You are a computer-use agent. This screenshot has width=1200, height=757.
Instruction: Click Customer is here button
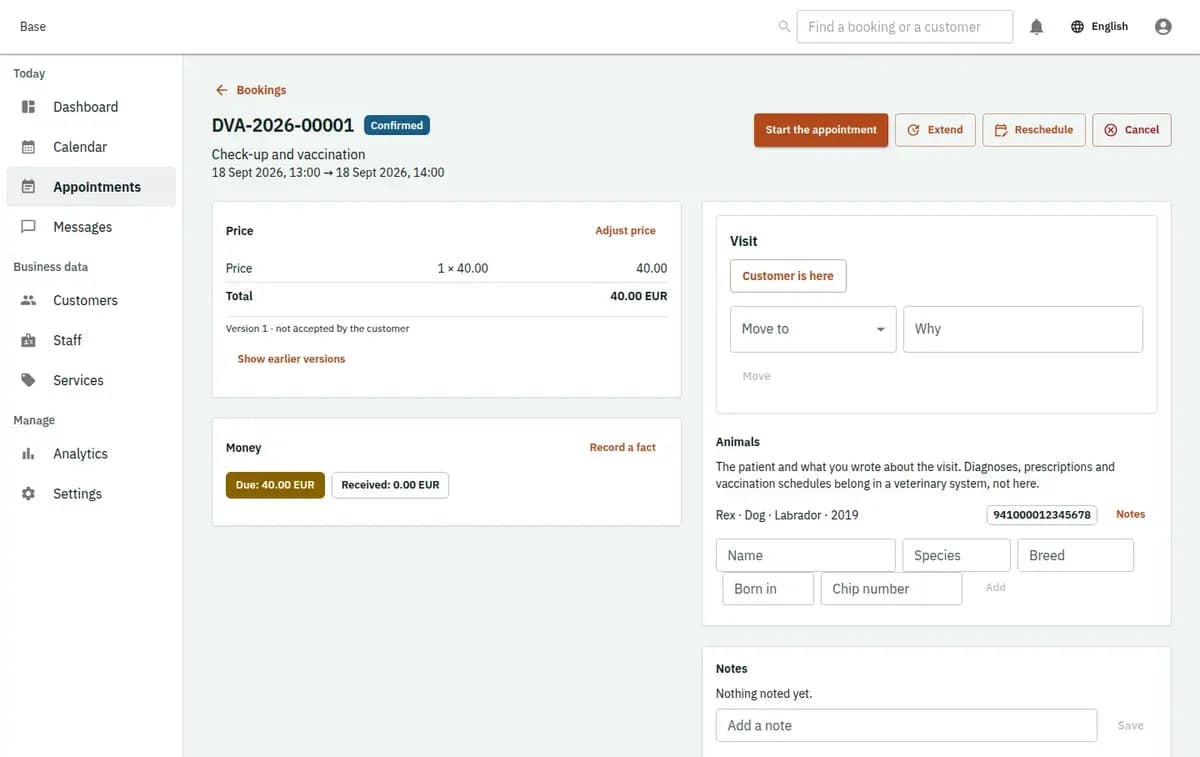tap(788, 276)
